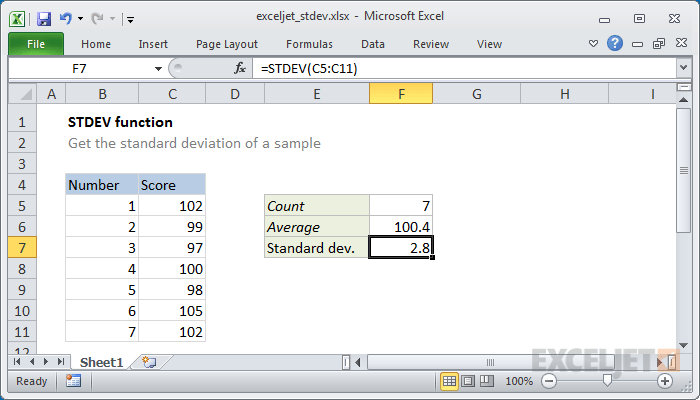The width and height of the screenshot is (700, 400).
Task: Switch to Page Break Preview in the status bar
Action: point(486,381)
